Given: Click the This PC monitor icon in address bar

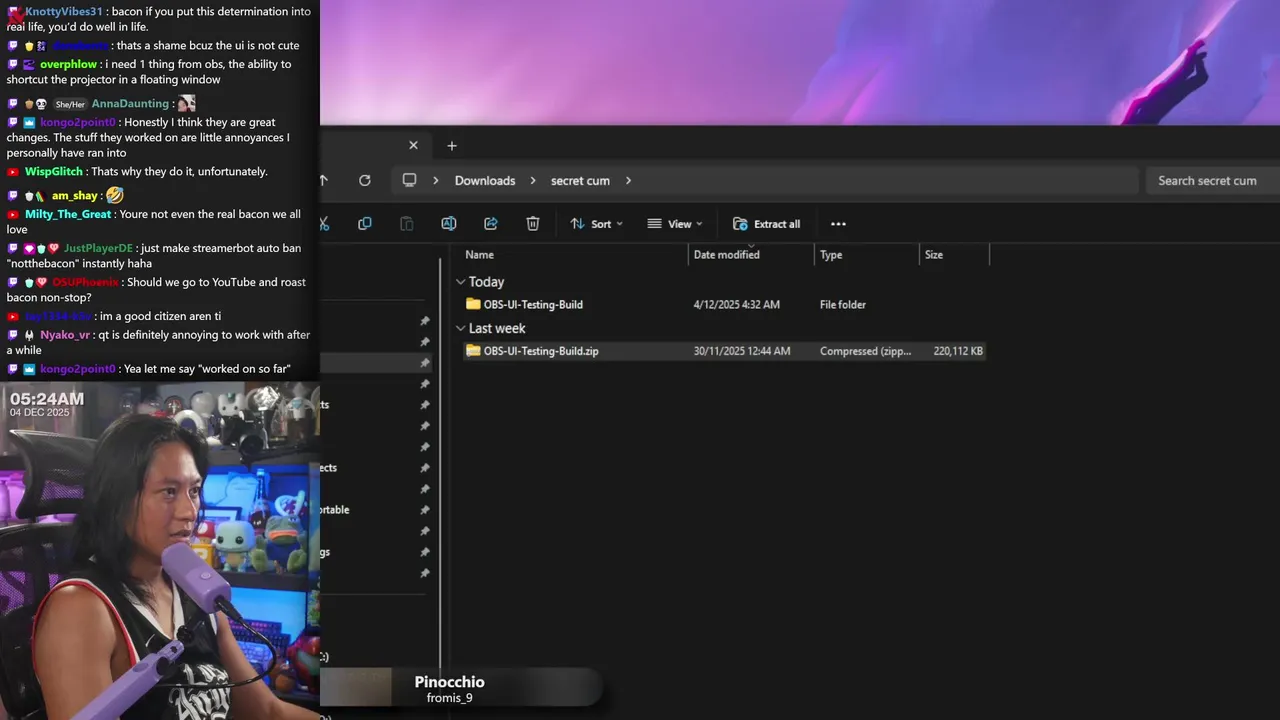Looking at the screenshot, I should pos(409,180).
